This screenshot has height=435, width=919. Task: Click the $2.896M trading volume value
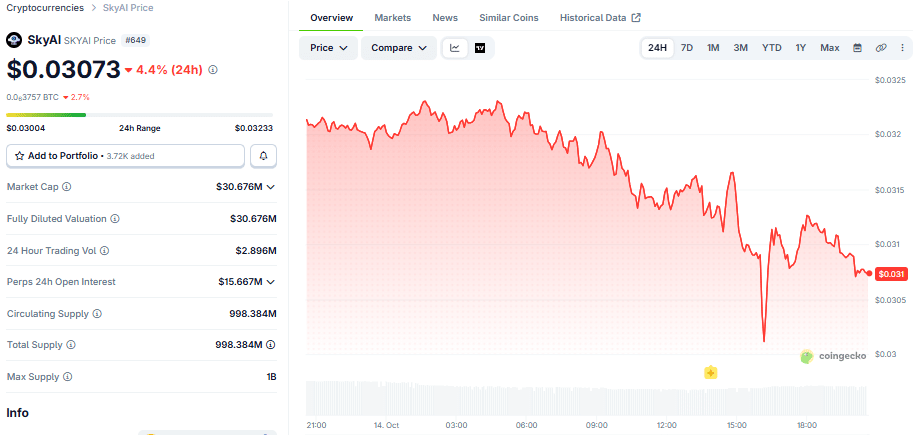(x=256, y=250)
